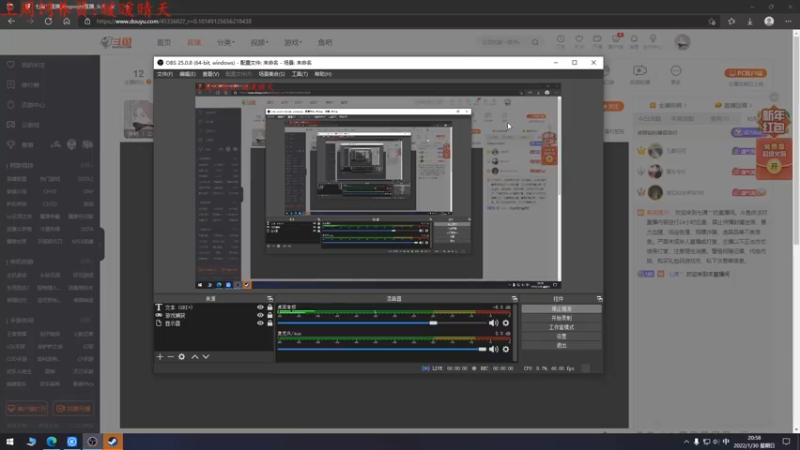Click the browser address bar URL

173,21
